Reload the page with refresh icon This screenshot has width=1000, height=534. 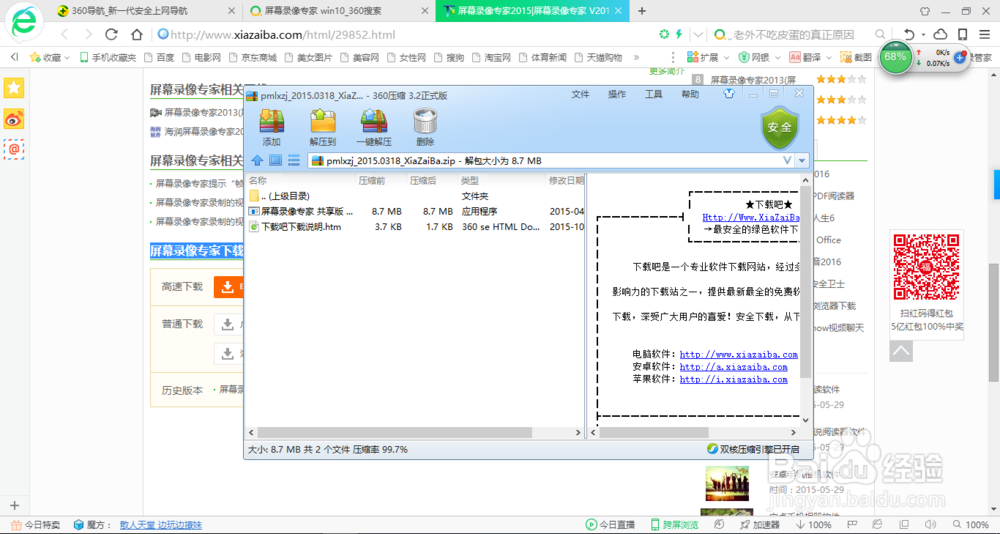112,34
